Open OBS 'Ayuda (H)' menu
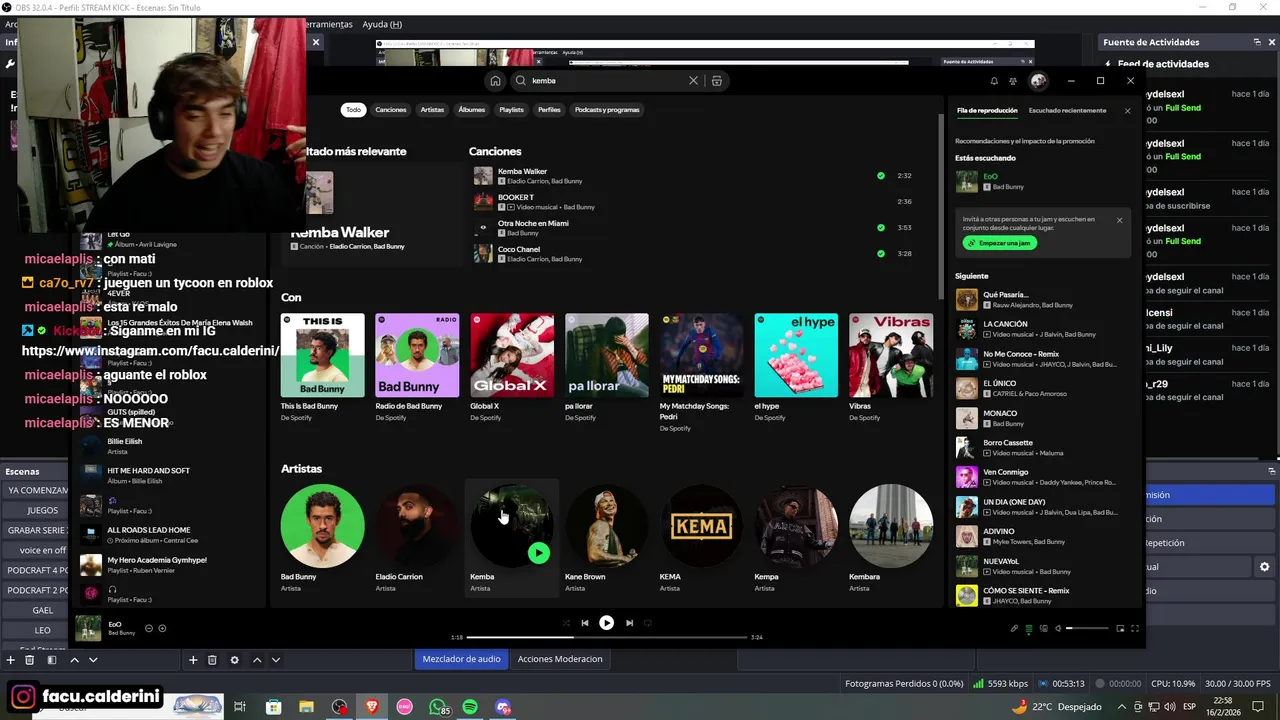Screen dimensions: 1280x720 click(382, 24)
